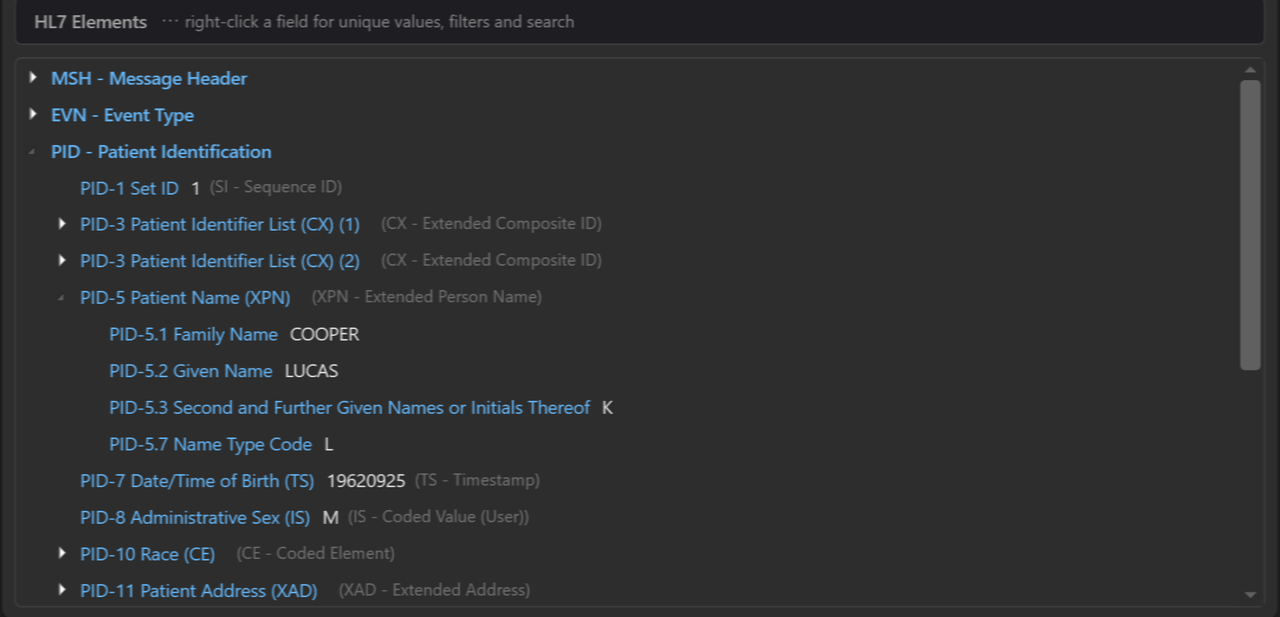The height and width of the screenshot is (617, 1280).
Task: Select the PID-1 Set ID field
Action: coord(129,188)
